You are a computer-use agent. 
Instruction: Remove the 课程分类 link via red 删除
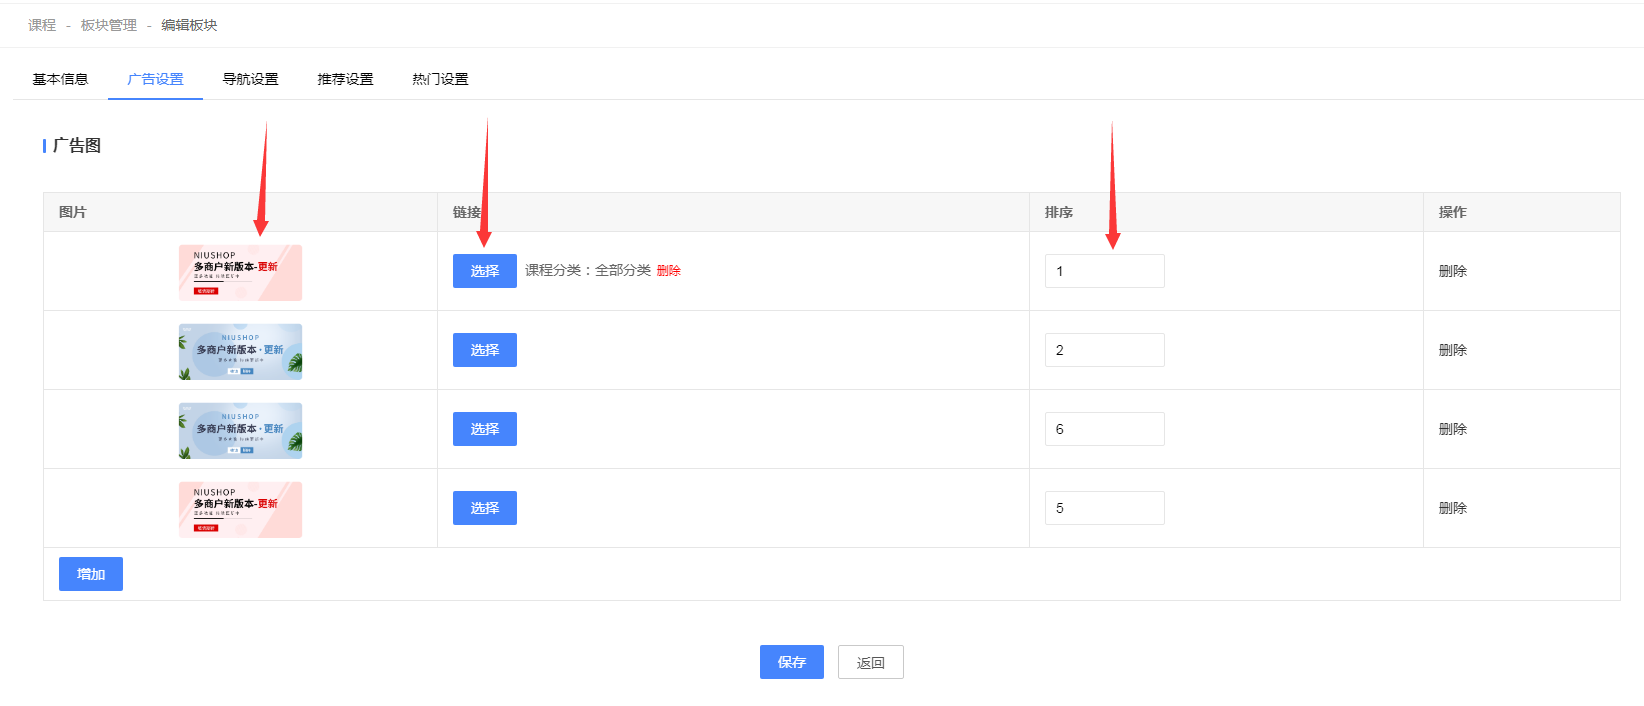point(669,271)
